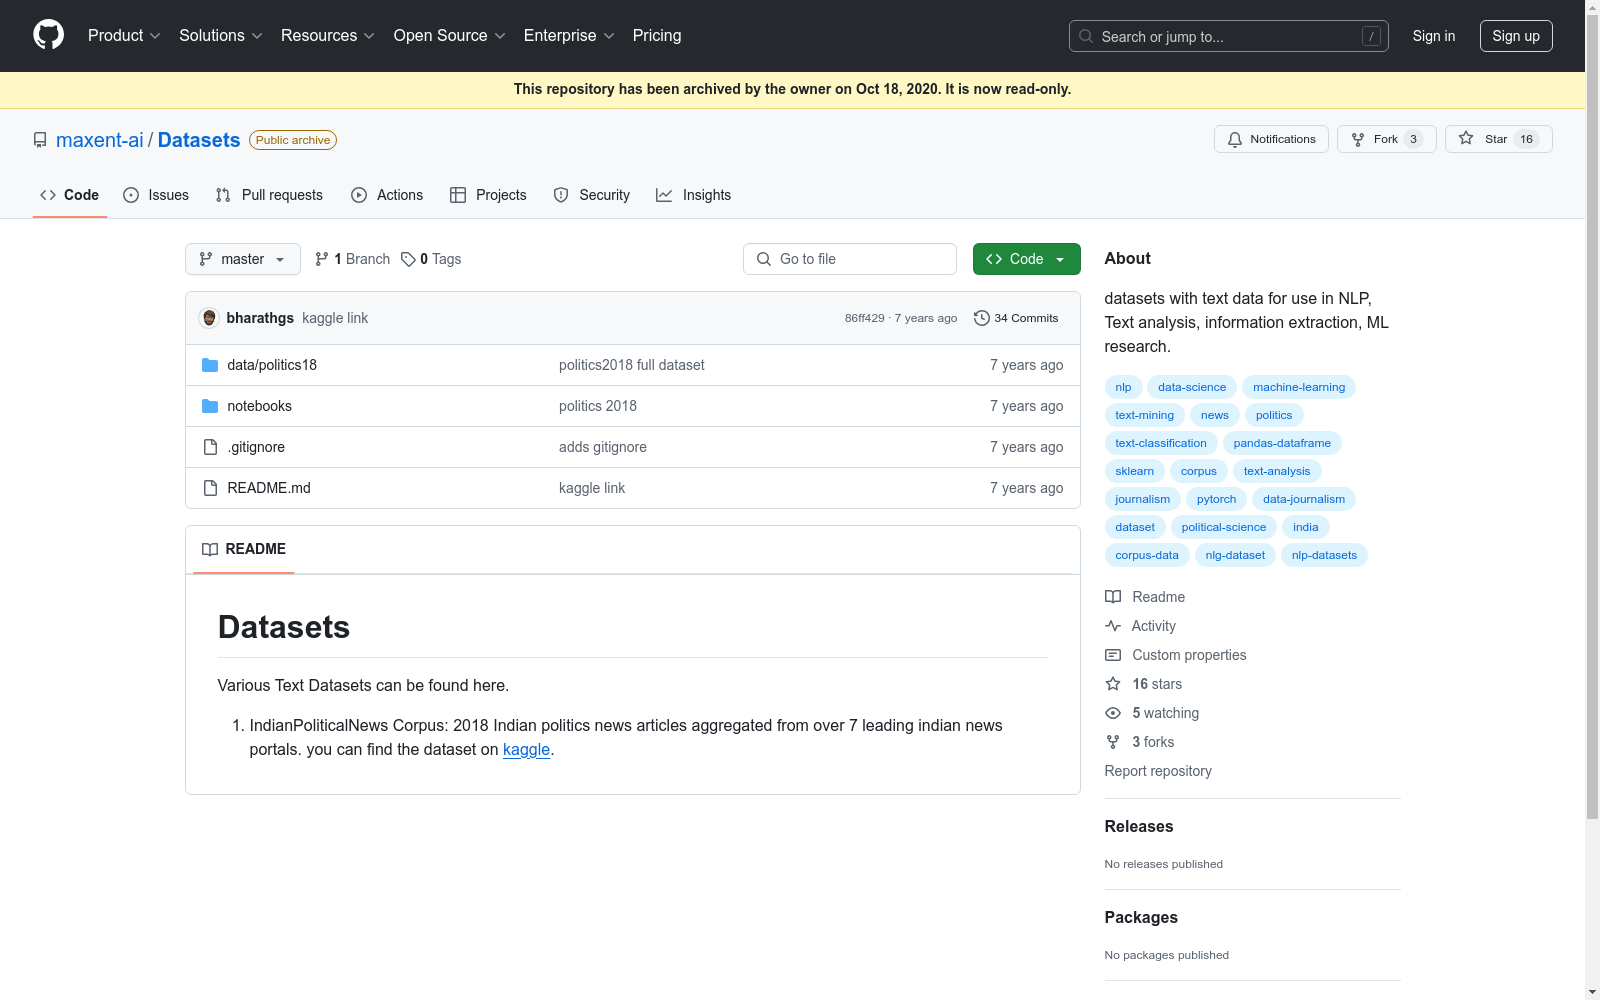1600x1000 pixels.
Task: Click the india topic tag
Action: 1305,527
